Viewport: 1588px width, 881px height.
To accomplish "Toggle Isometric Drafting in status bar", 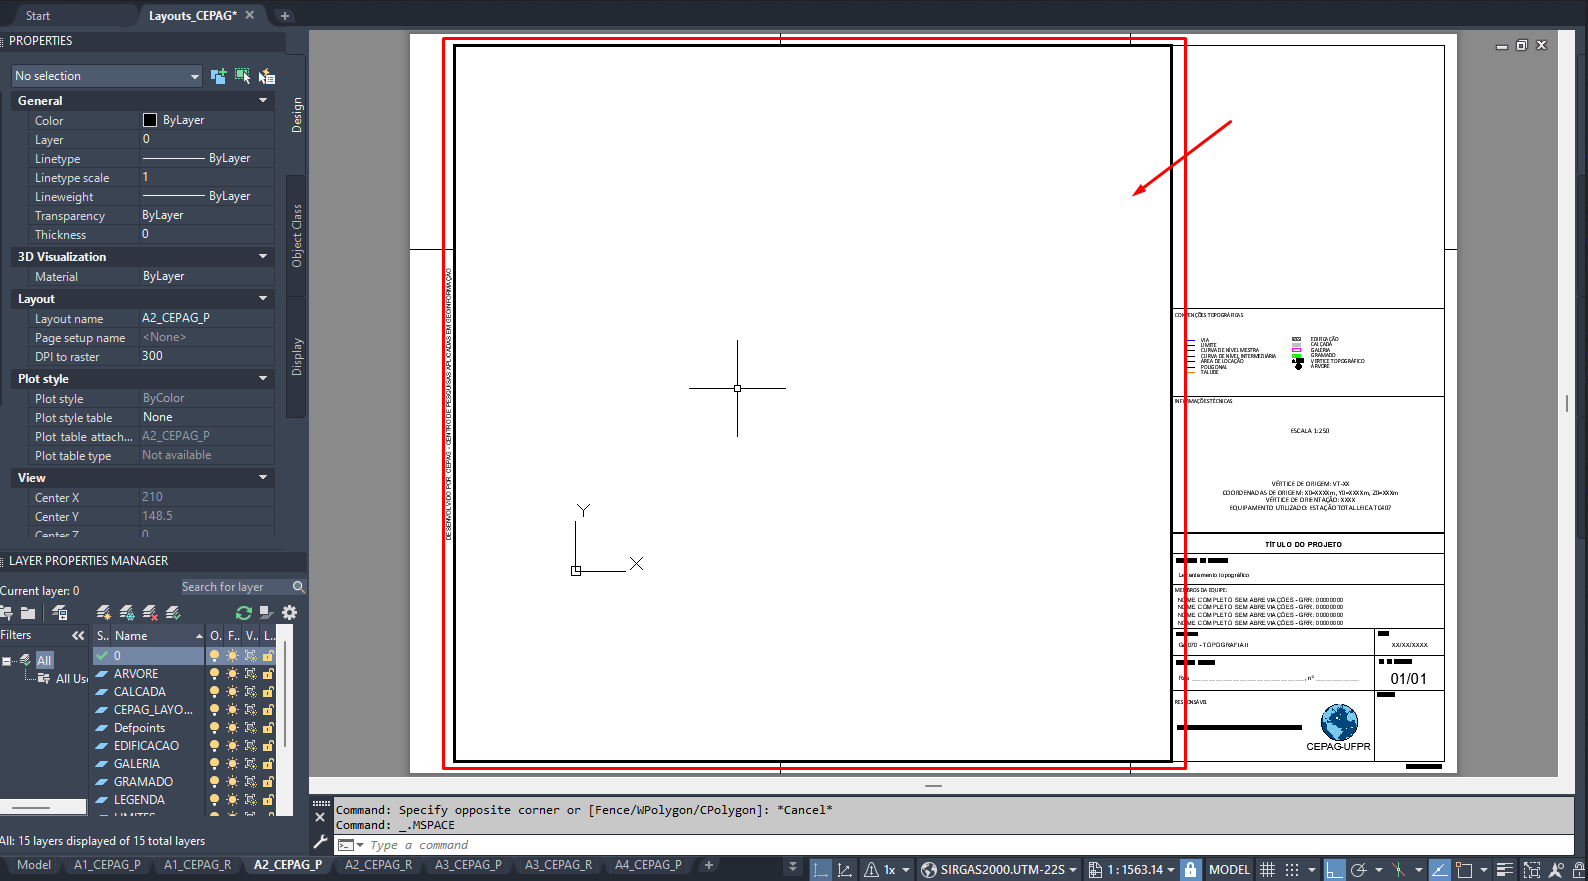I will tap(1399, 869).
